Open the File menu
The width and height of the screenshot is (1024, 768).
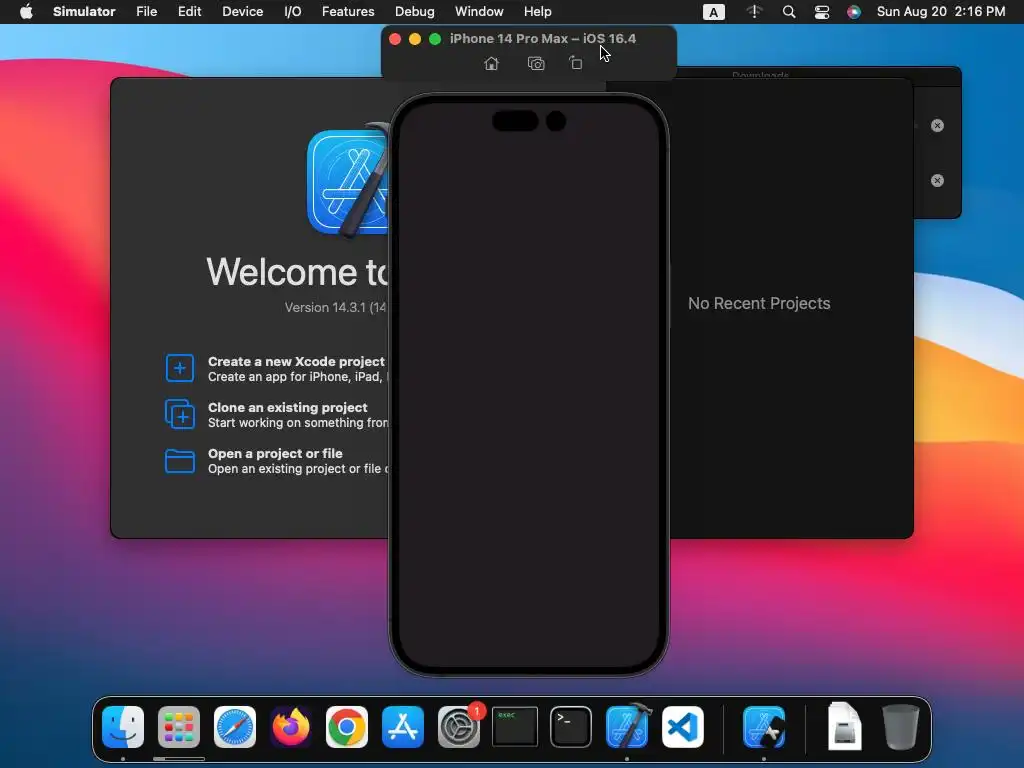pos(146,12)
